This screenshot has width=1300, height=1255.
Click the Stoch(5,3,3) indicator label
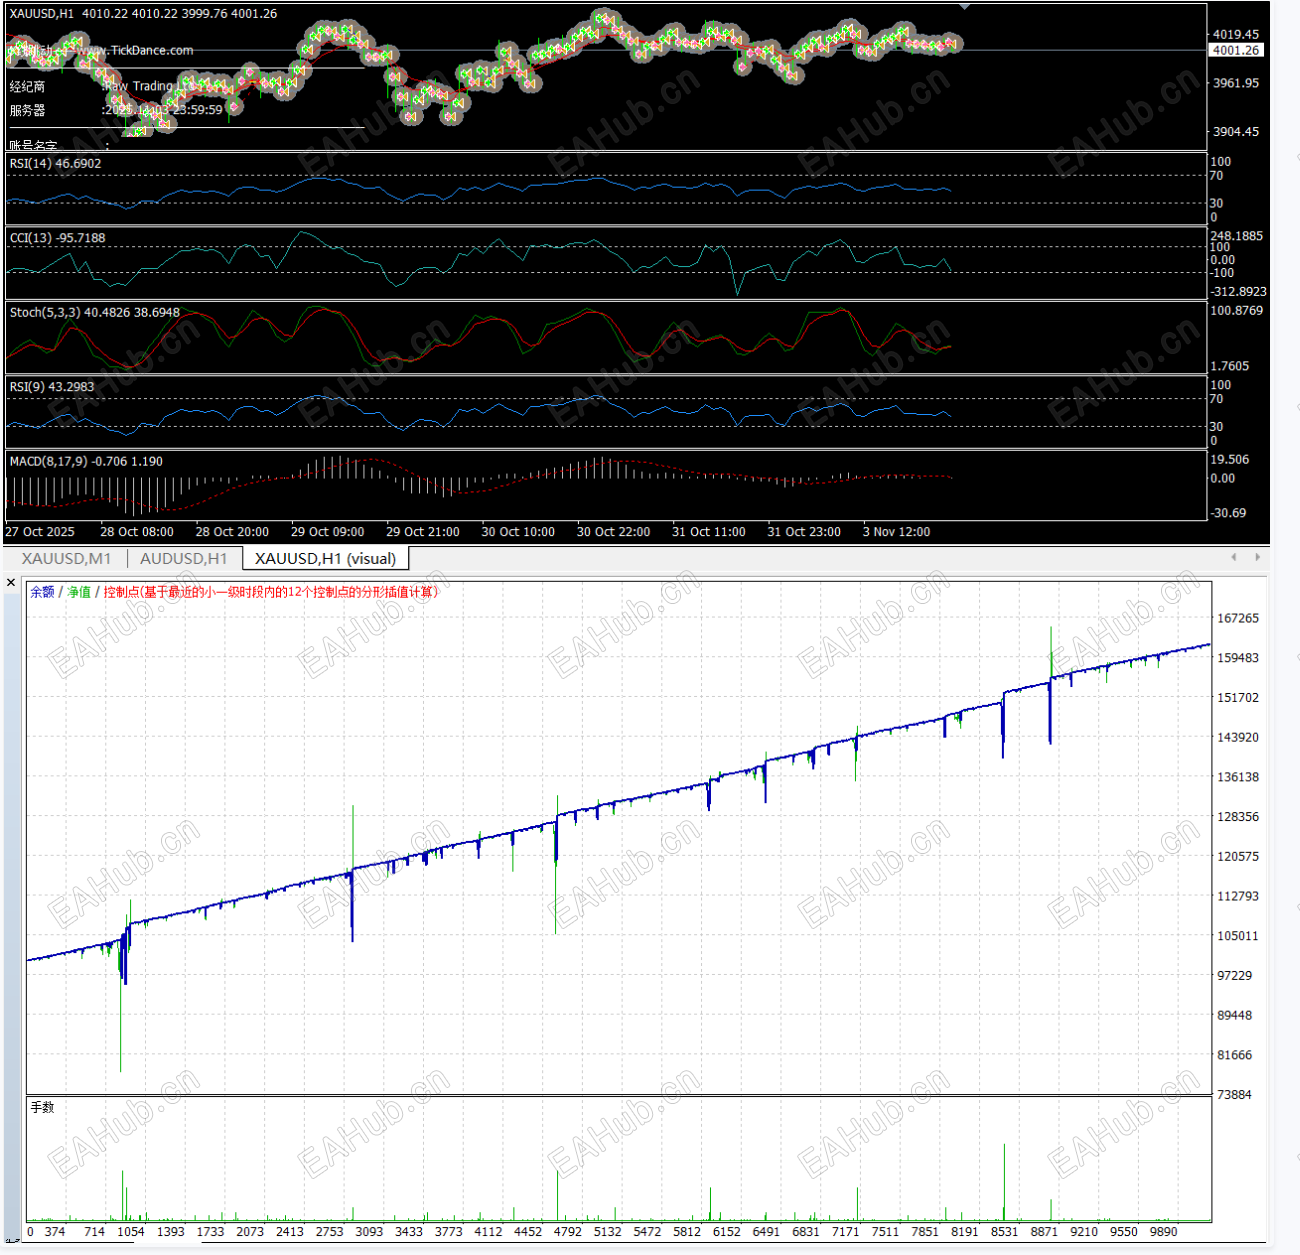(x=94, y=312)
